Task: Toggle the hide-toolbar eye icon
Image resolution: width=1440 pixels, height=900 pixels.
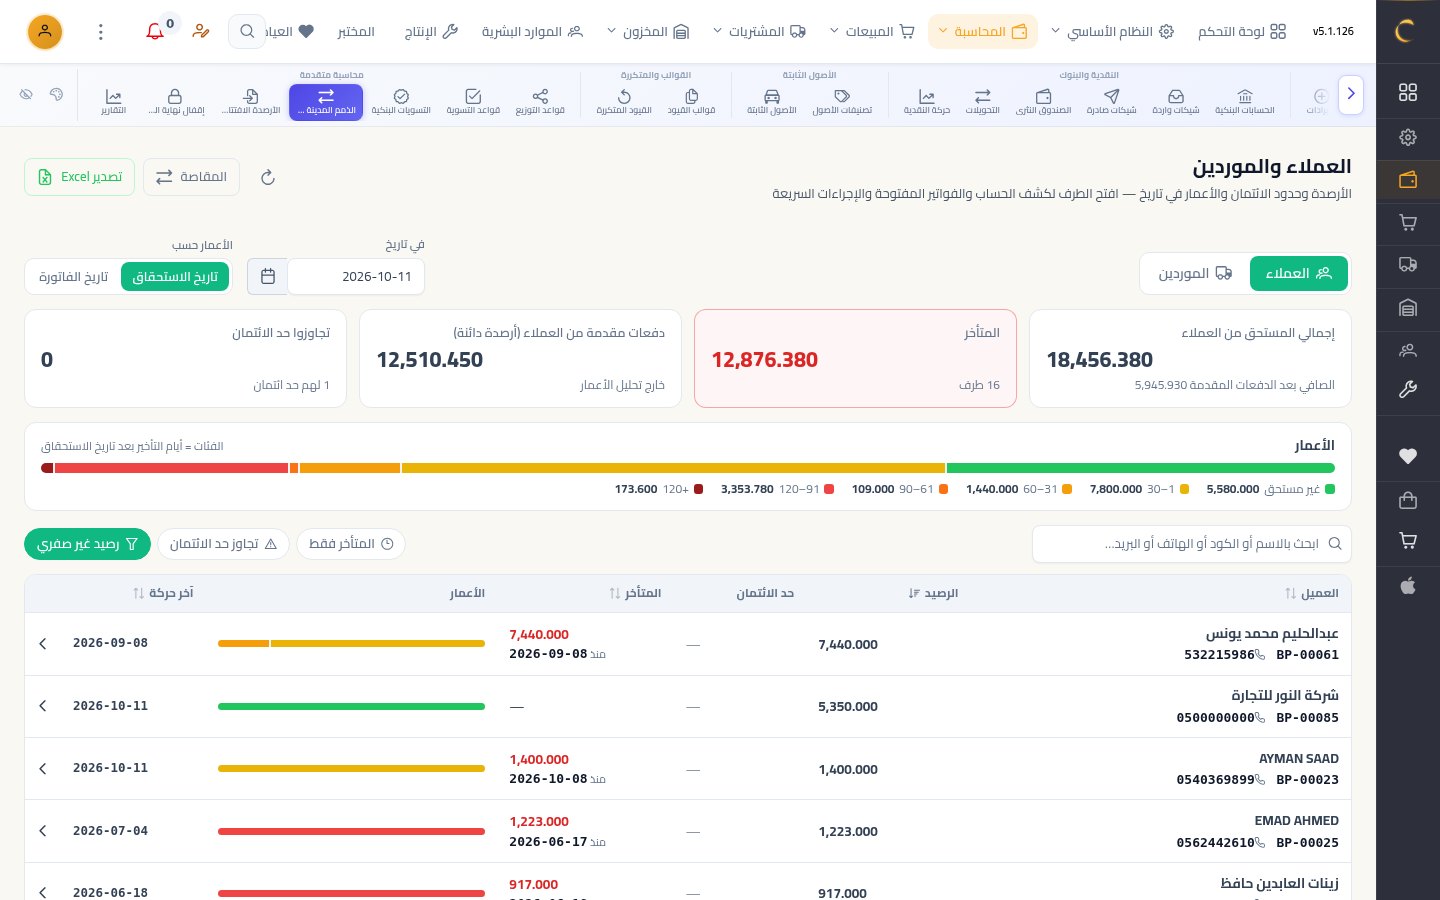Action: pos(26,94)
